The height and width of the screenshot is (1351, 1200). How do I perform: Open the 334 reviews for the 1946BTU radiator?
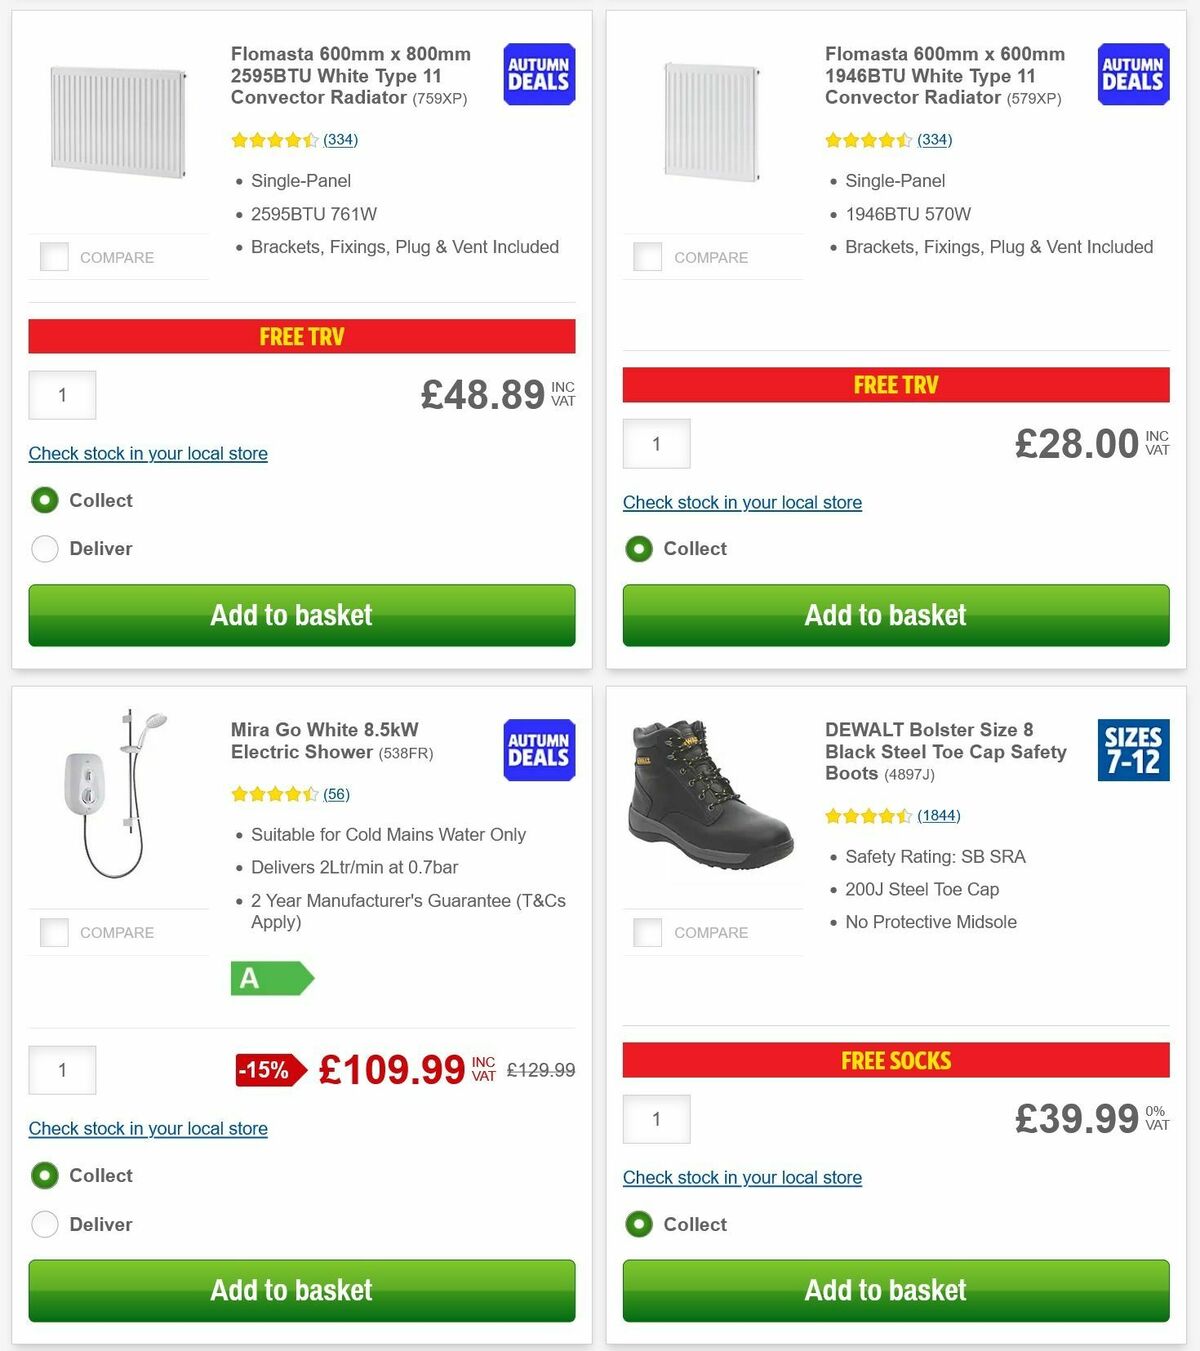[x=933, y=139]
